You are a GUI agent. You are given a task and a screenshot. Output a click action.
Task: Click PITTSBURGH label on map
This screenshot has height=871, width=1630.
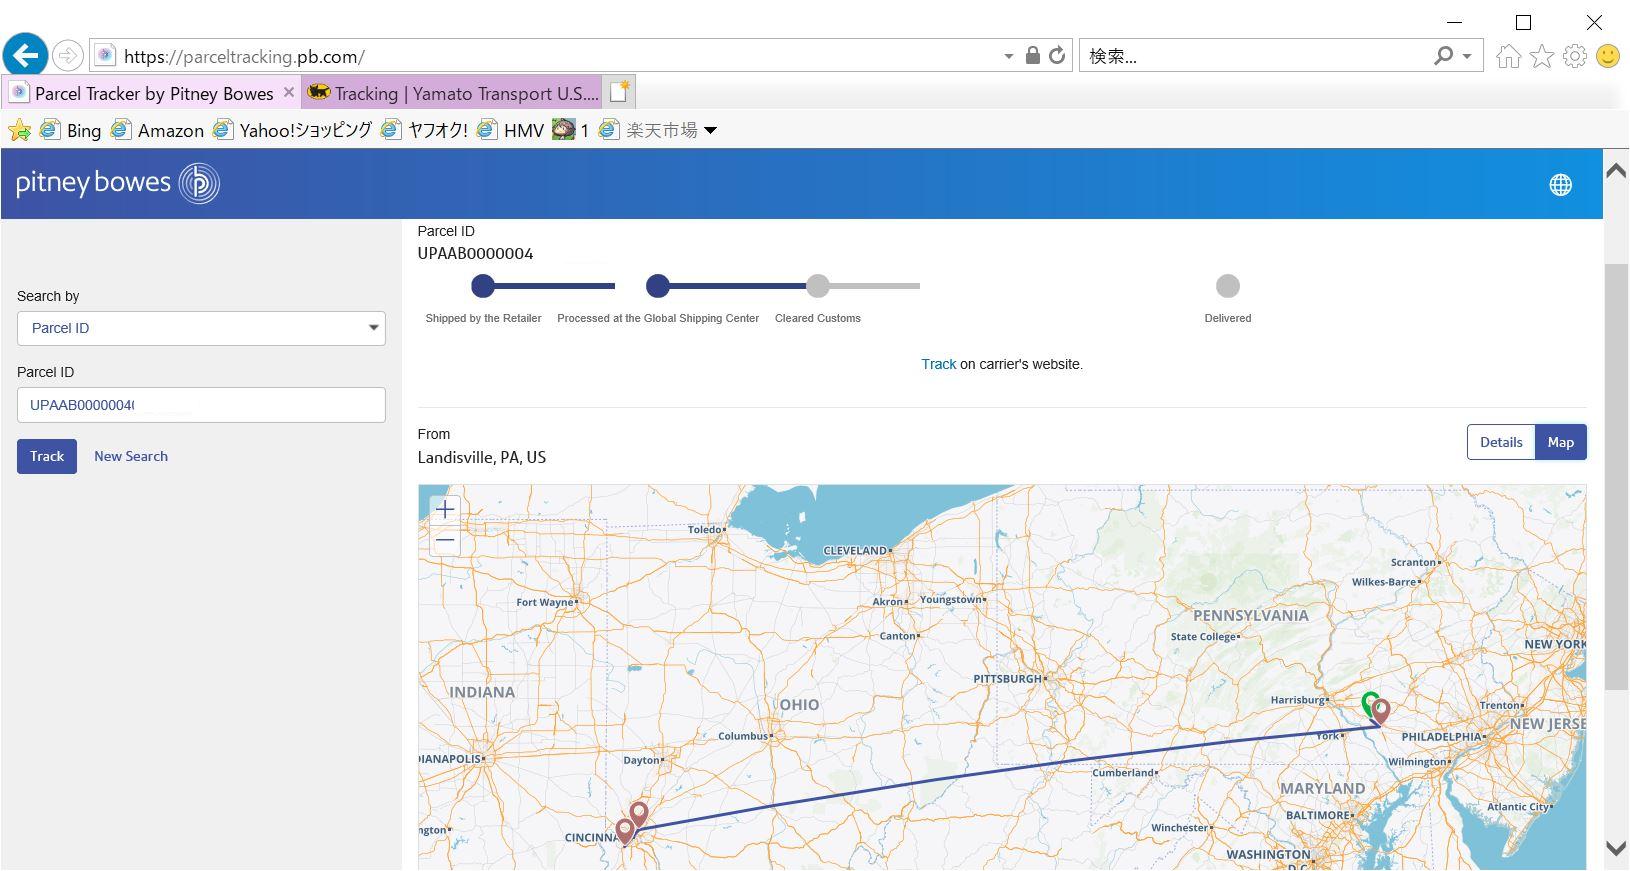click(1008, 679)
